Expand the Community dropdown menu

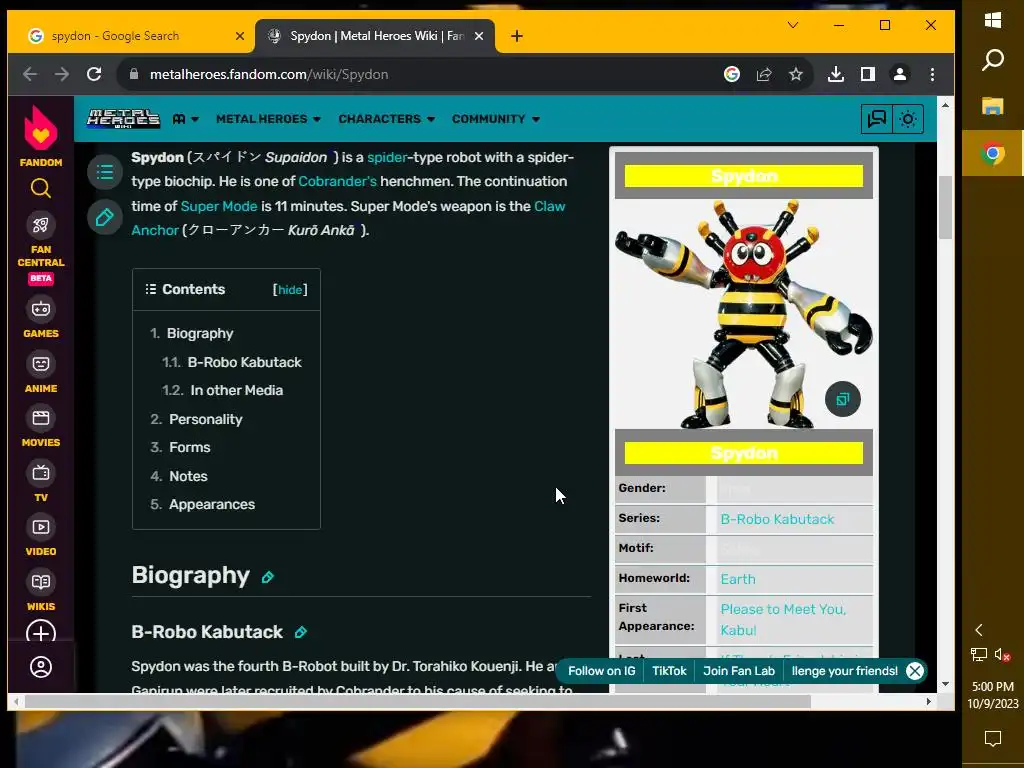(x=496, y=119)
